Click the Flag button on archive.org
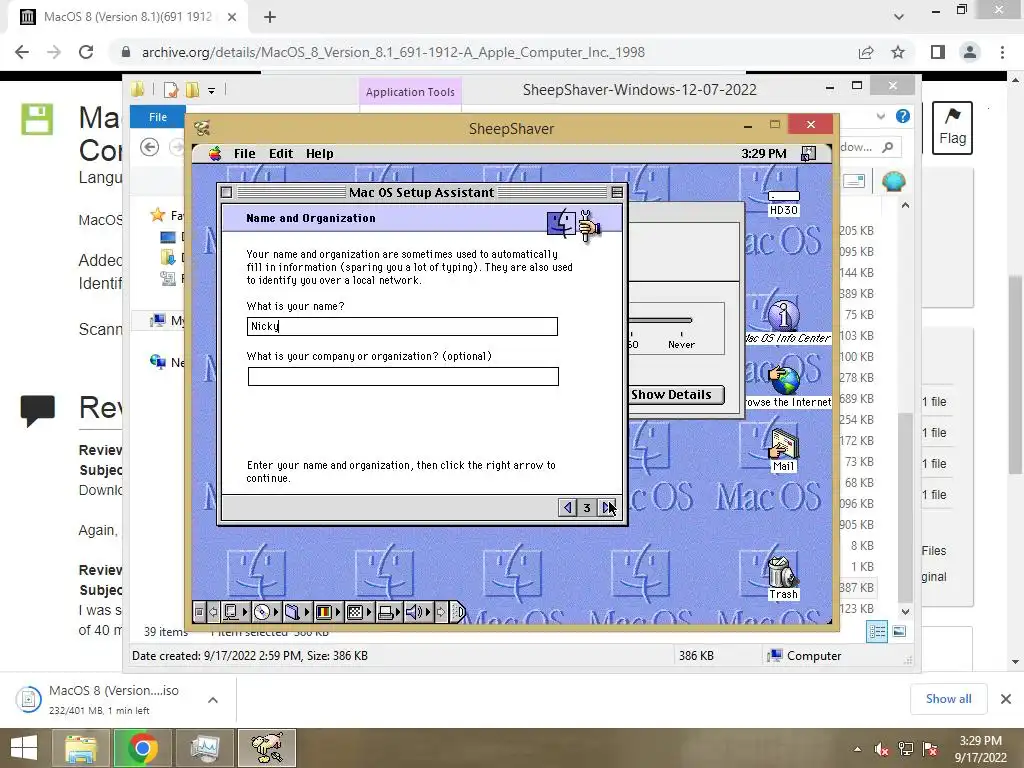 (x=952, y=127)
